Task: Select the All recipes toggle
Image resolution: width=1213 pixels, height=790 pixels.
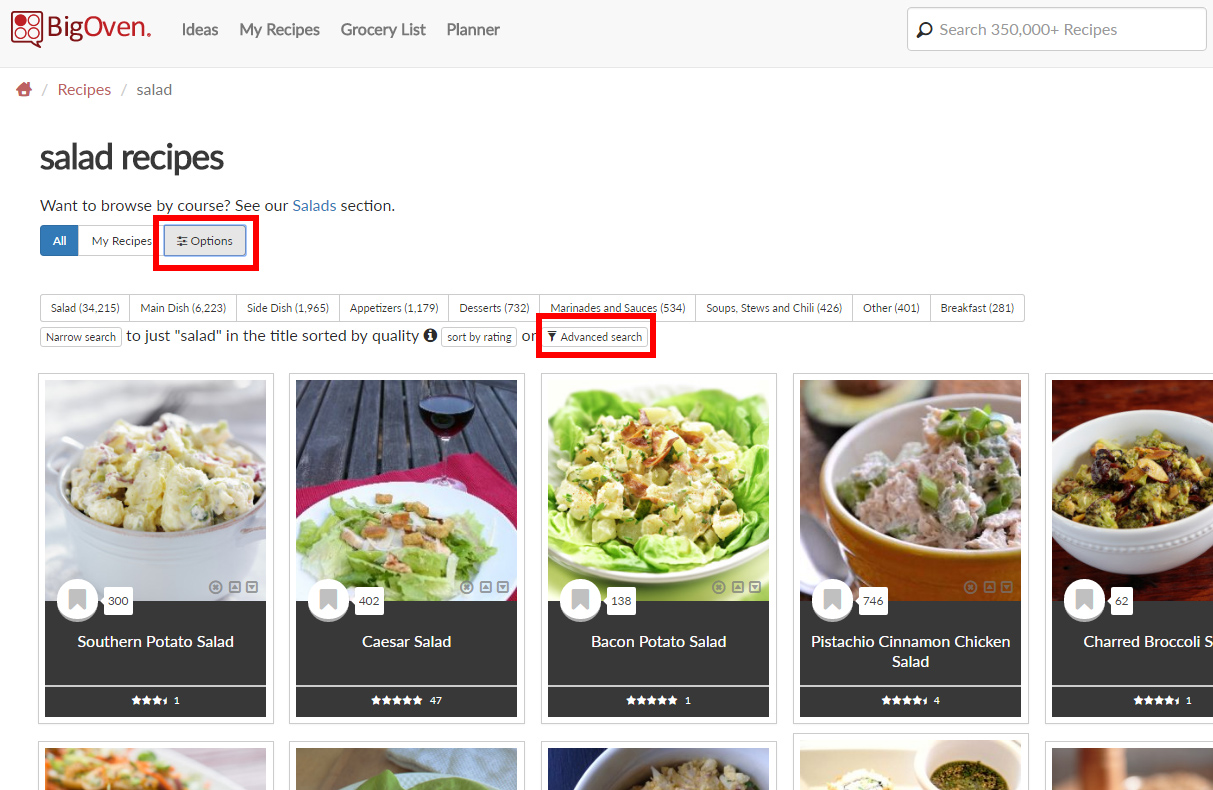Action: point(59,241)
